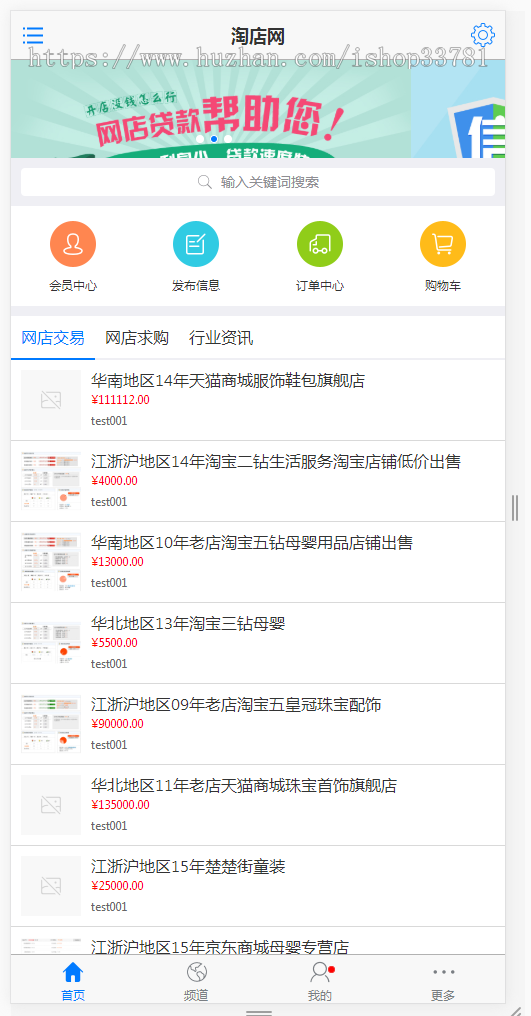Tap the 发布信息 publish info icon
The image size is (531, 1016).
pos(196,244)
